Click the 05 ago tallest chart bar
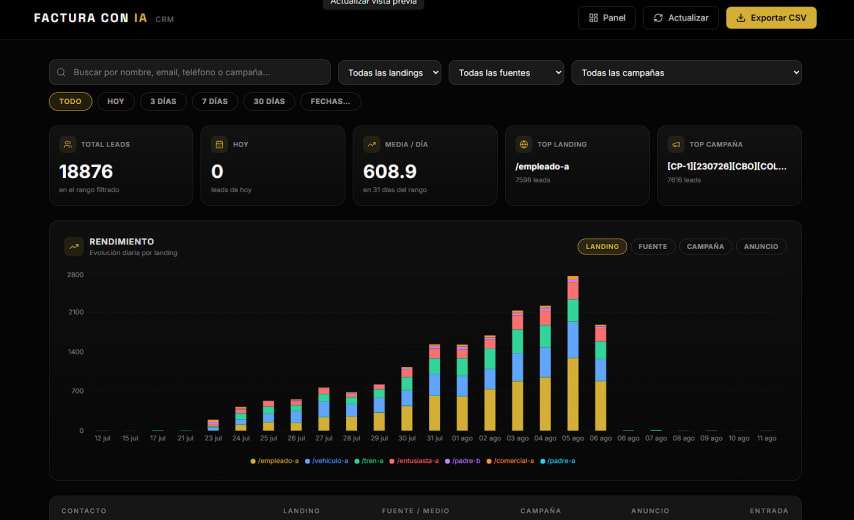Screen dimensions: 854x520 coord(573,353)
